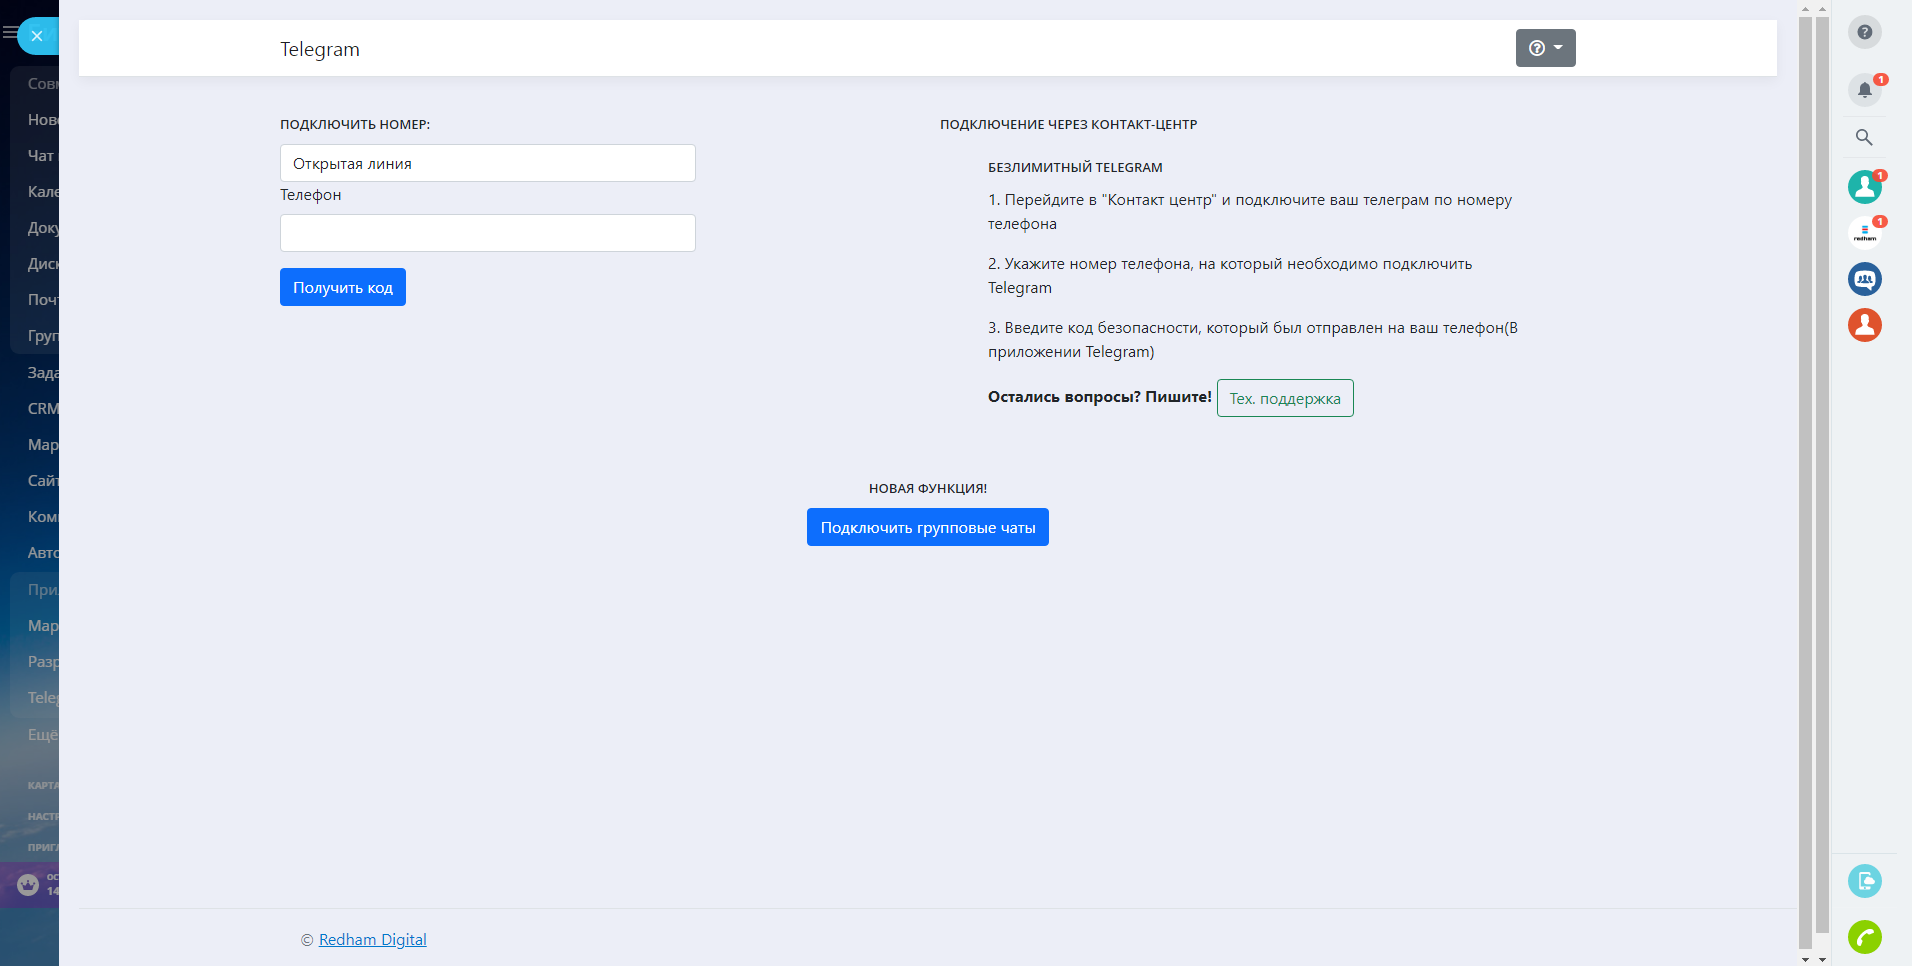Open the "Зада" tasks menu item

click(x=43, y=373)
